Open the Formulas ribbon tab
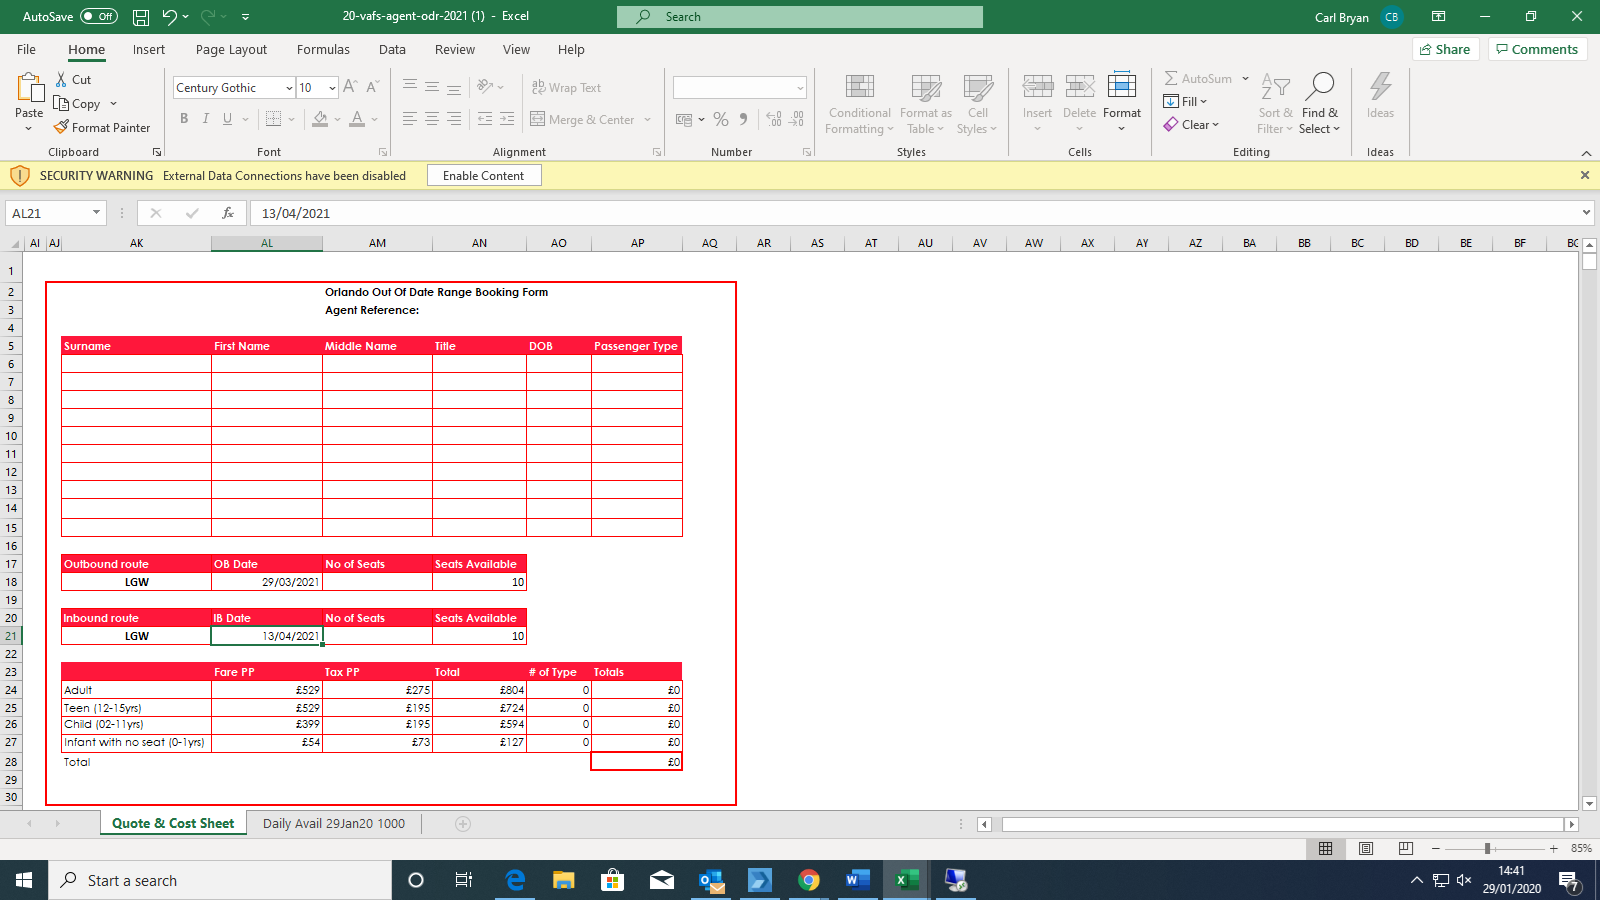This screenshot has width=1600, height=900. pyautogui.click(x=323, y=50)
